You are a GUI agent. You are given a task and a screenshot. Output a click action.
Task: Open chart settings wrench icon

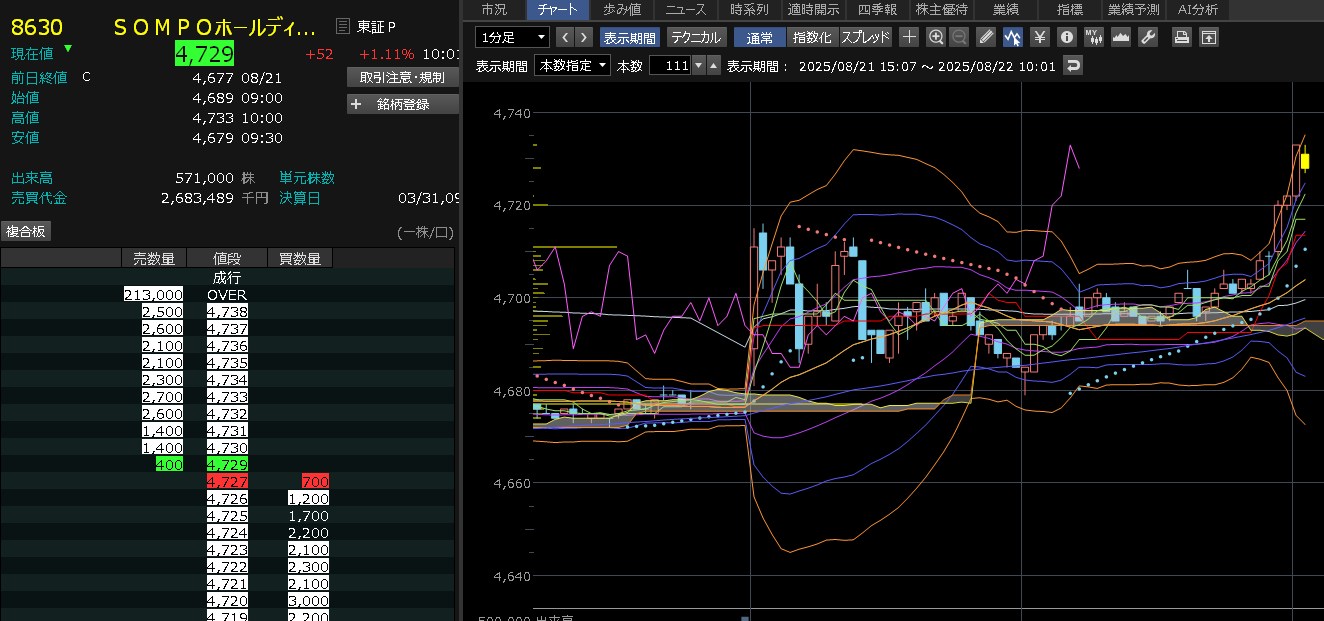pyautogui.click(x=1148, y=38)
